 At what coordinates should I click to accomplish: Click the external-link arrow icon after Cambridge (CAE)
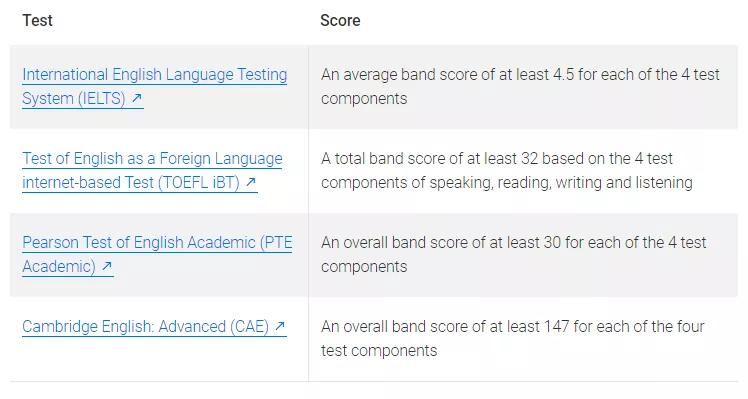(280, 326)
